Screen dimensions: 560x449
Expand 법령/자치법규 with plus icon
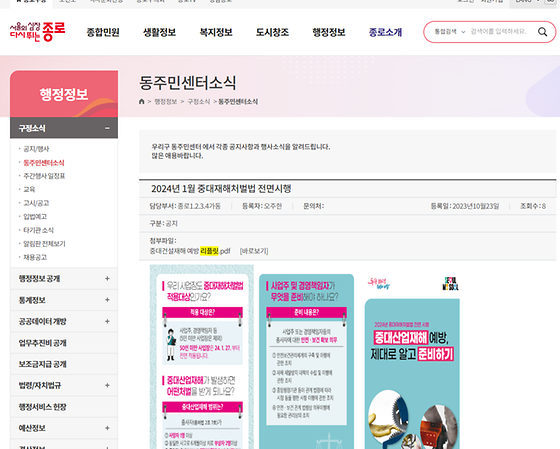click(107, 385)
